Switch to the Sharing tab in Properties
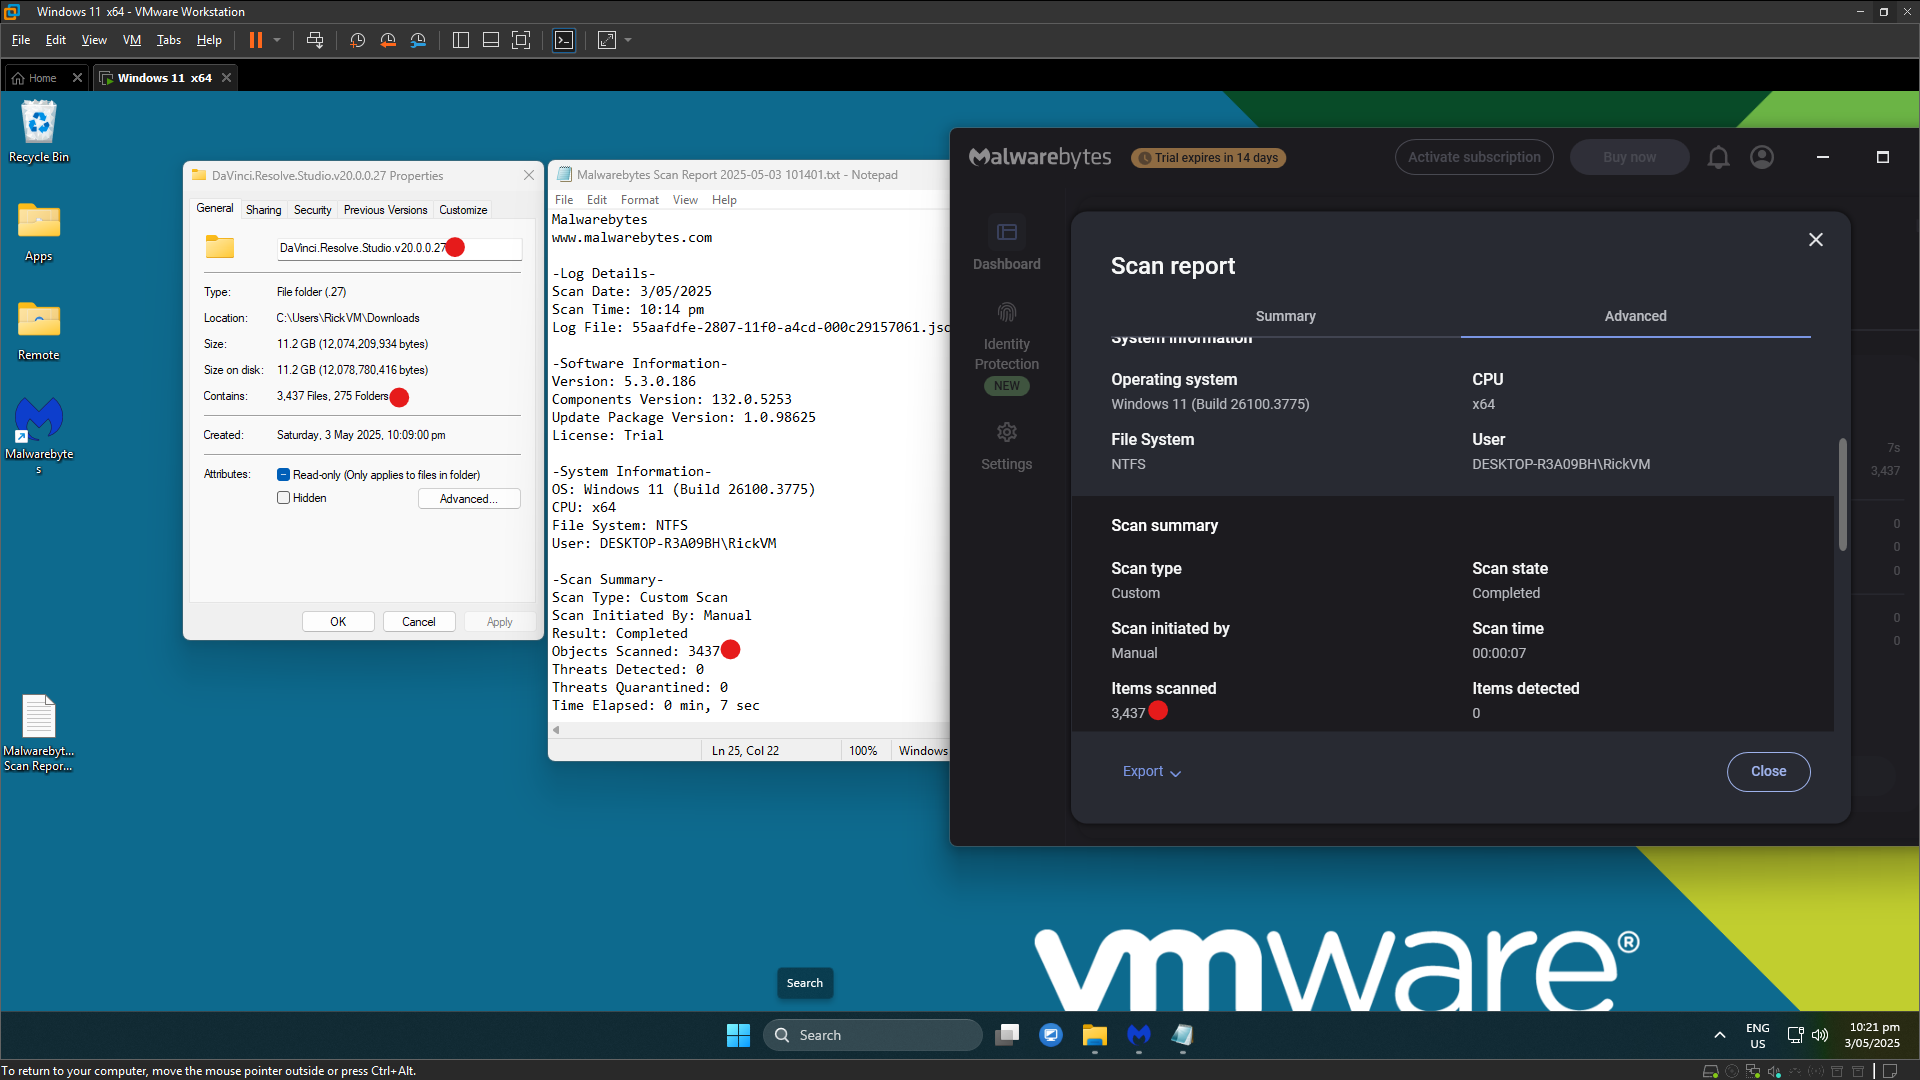Screen dimensions: 1920x1080 pos(263,210)
